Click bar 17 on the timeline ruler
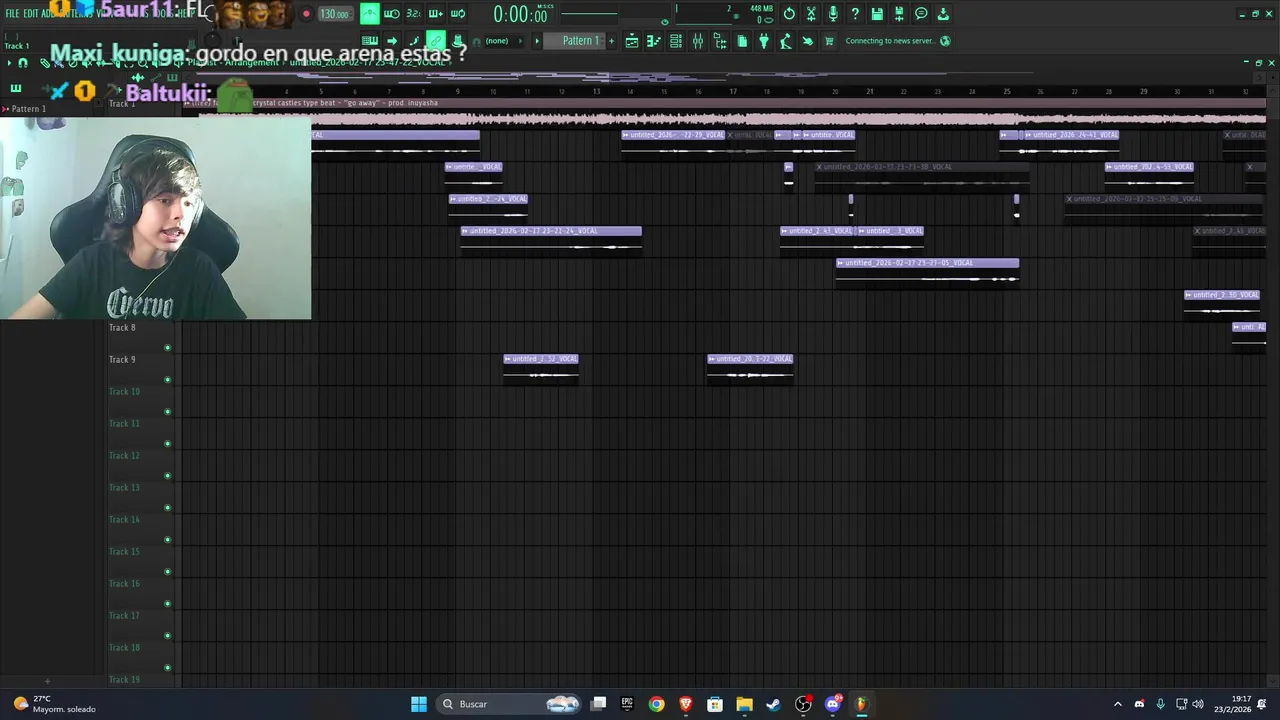 pyautogui.click(x=733, y=92)
